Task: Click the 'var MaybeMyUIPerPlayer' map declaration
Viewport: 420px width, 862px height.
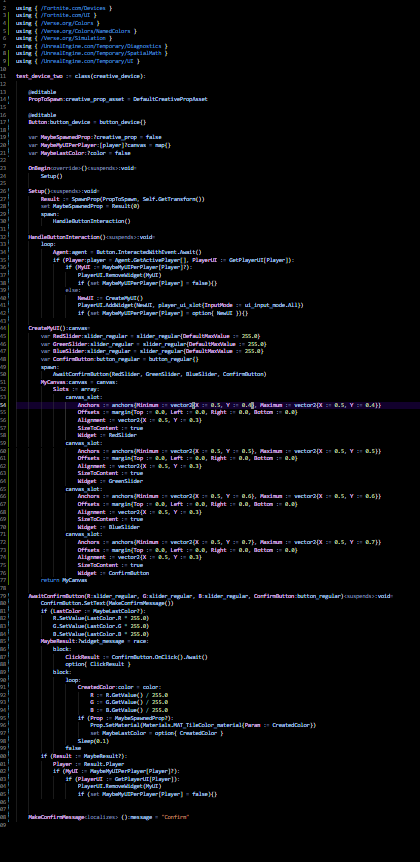Action: [x=100, y=145]
